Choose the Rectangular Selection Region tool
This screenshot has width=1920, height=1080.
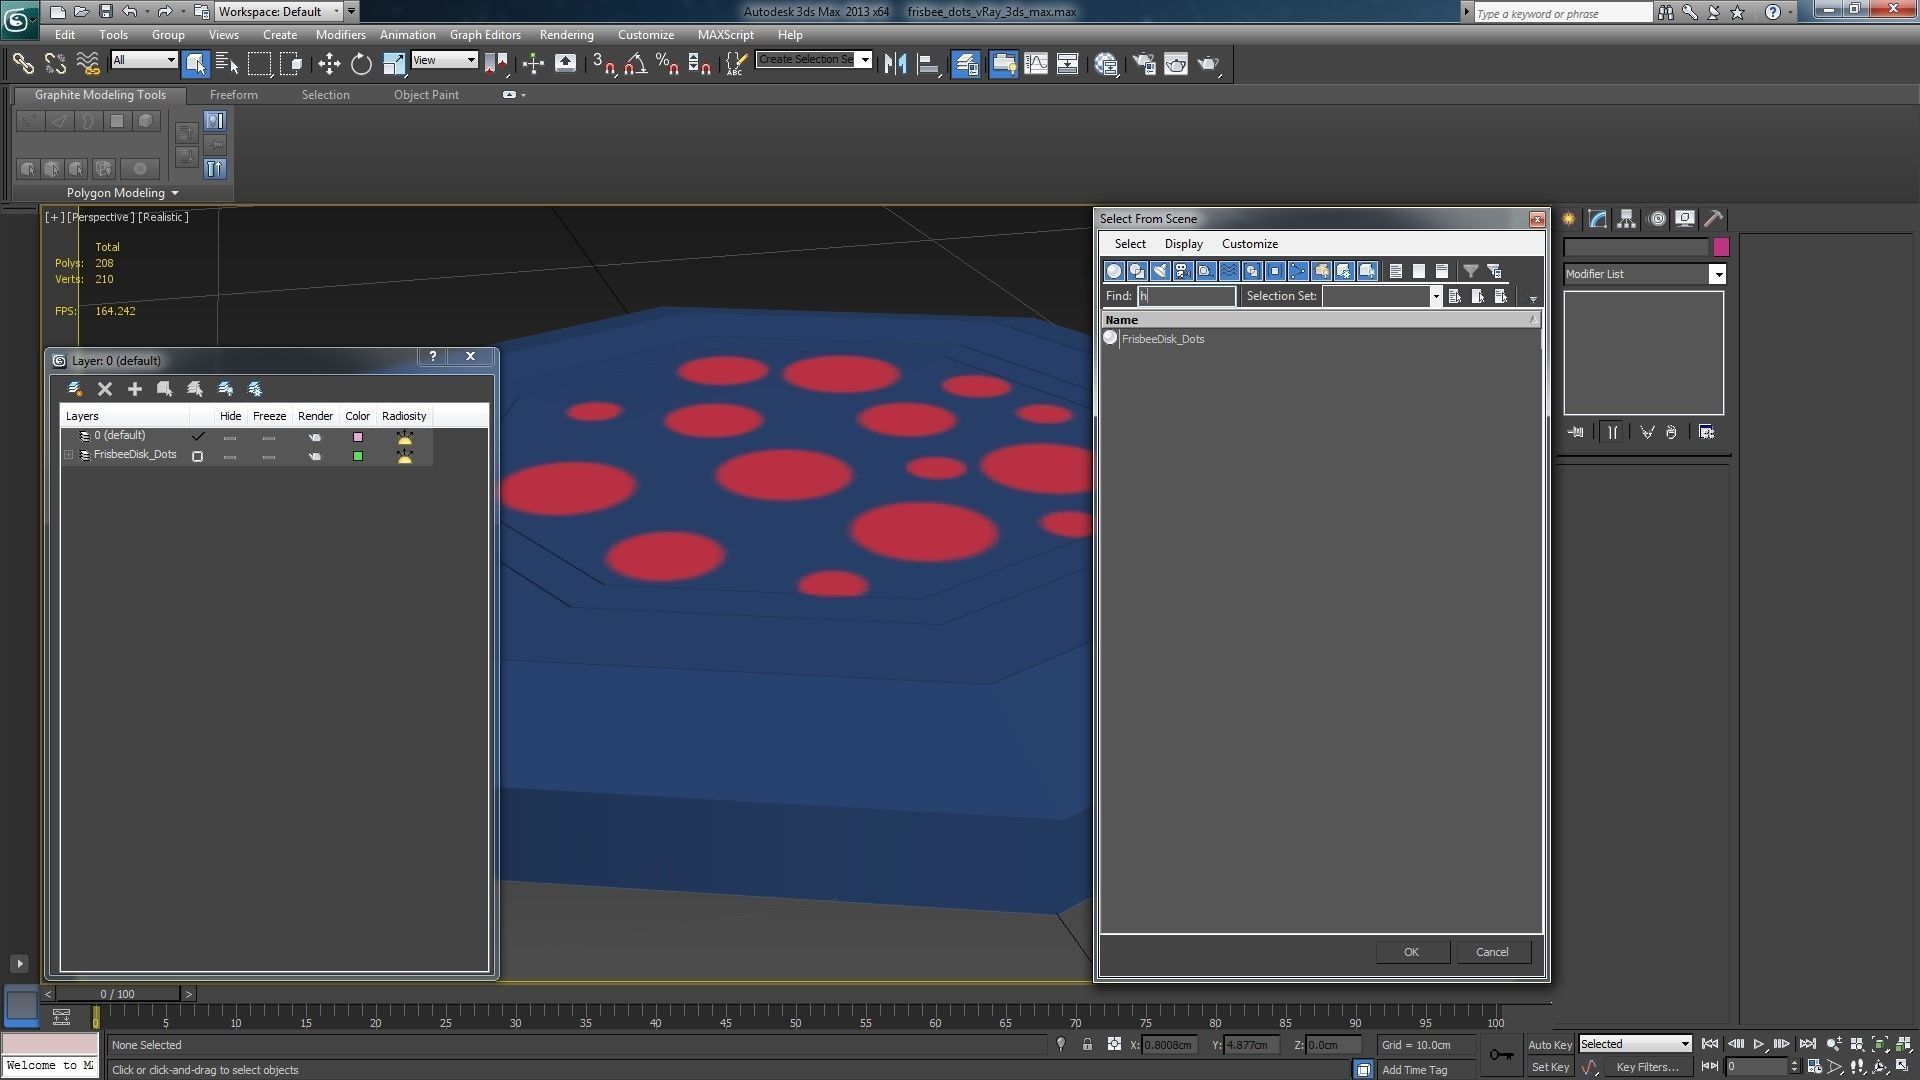point(259,64)
